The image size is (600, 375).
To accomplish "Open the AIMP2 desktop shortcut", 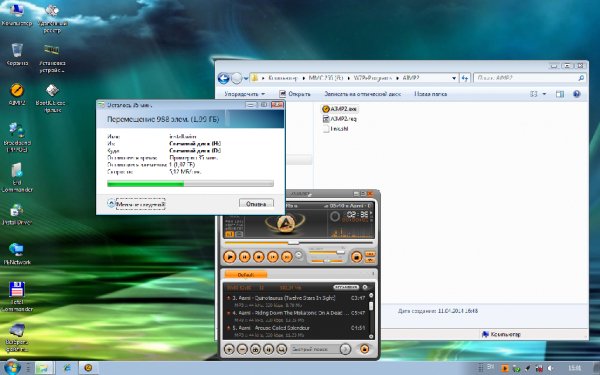I will click(17, 95).
